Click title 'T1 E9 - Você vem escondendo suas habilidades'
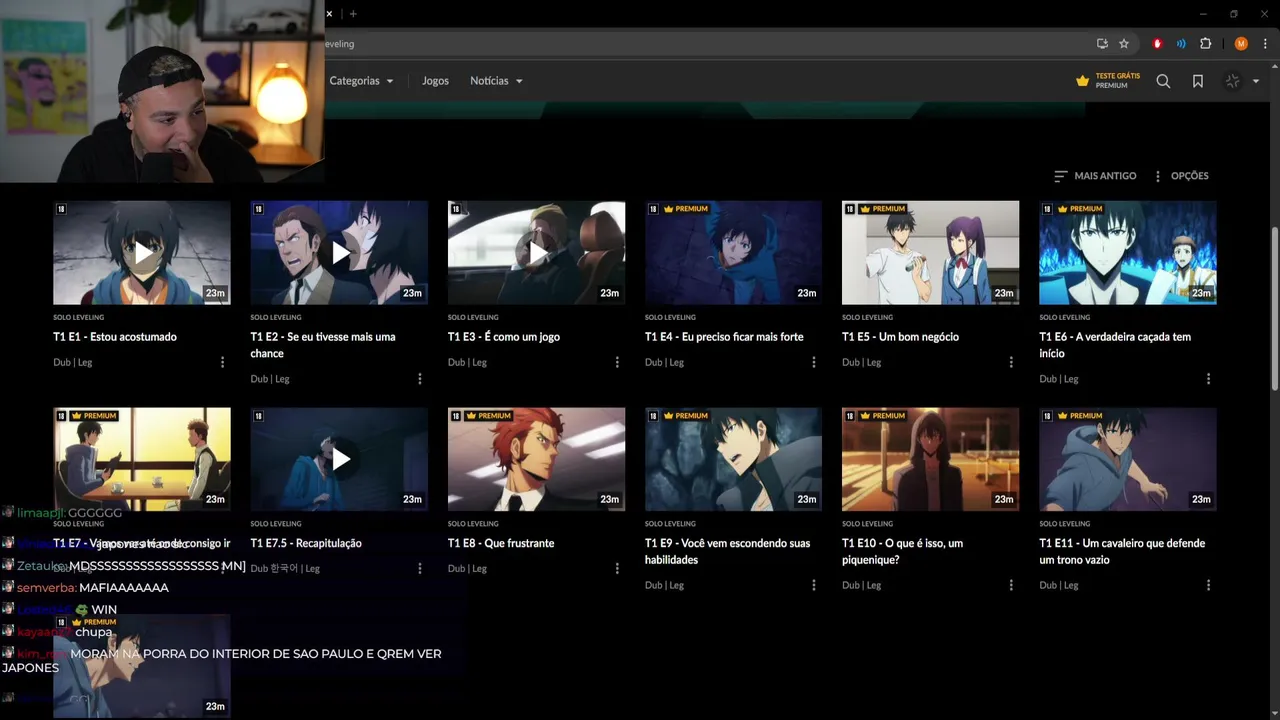This screenshot has height=720, width=1280. pos(728,551)
